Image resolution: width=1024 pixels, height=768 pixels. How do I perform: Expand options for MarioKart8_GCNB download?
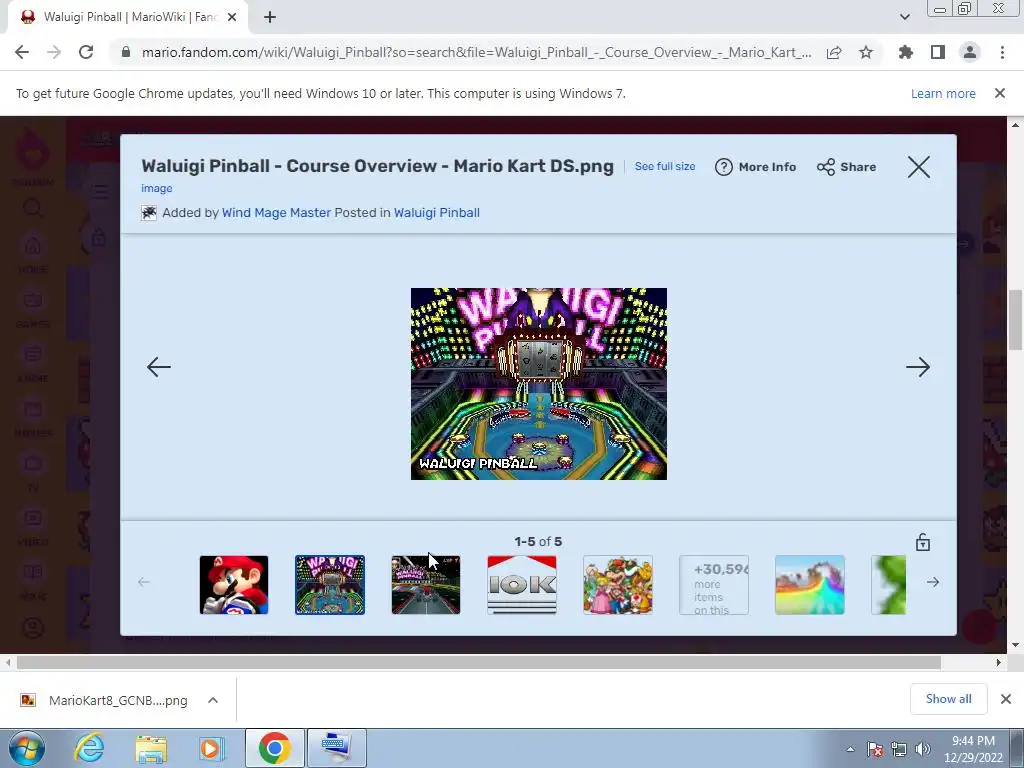coord(213,700)
